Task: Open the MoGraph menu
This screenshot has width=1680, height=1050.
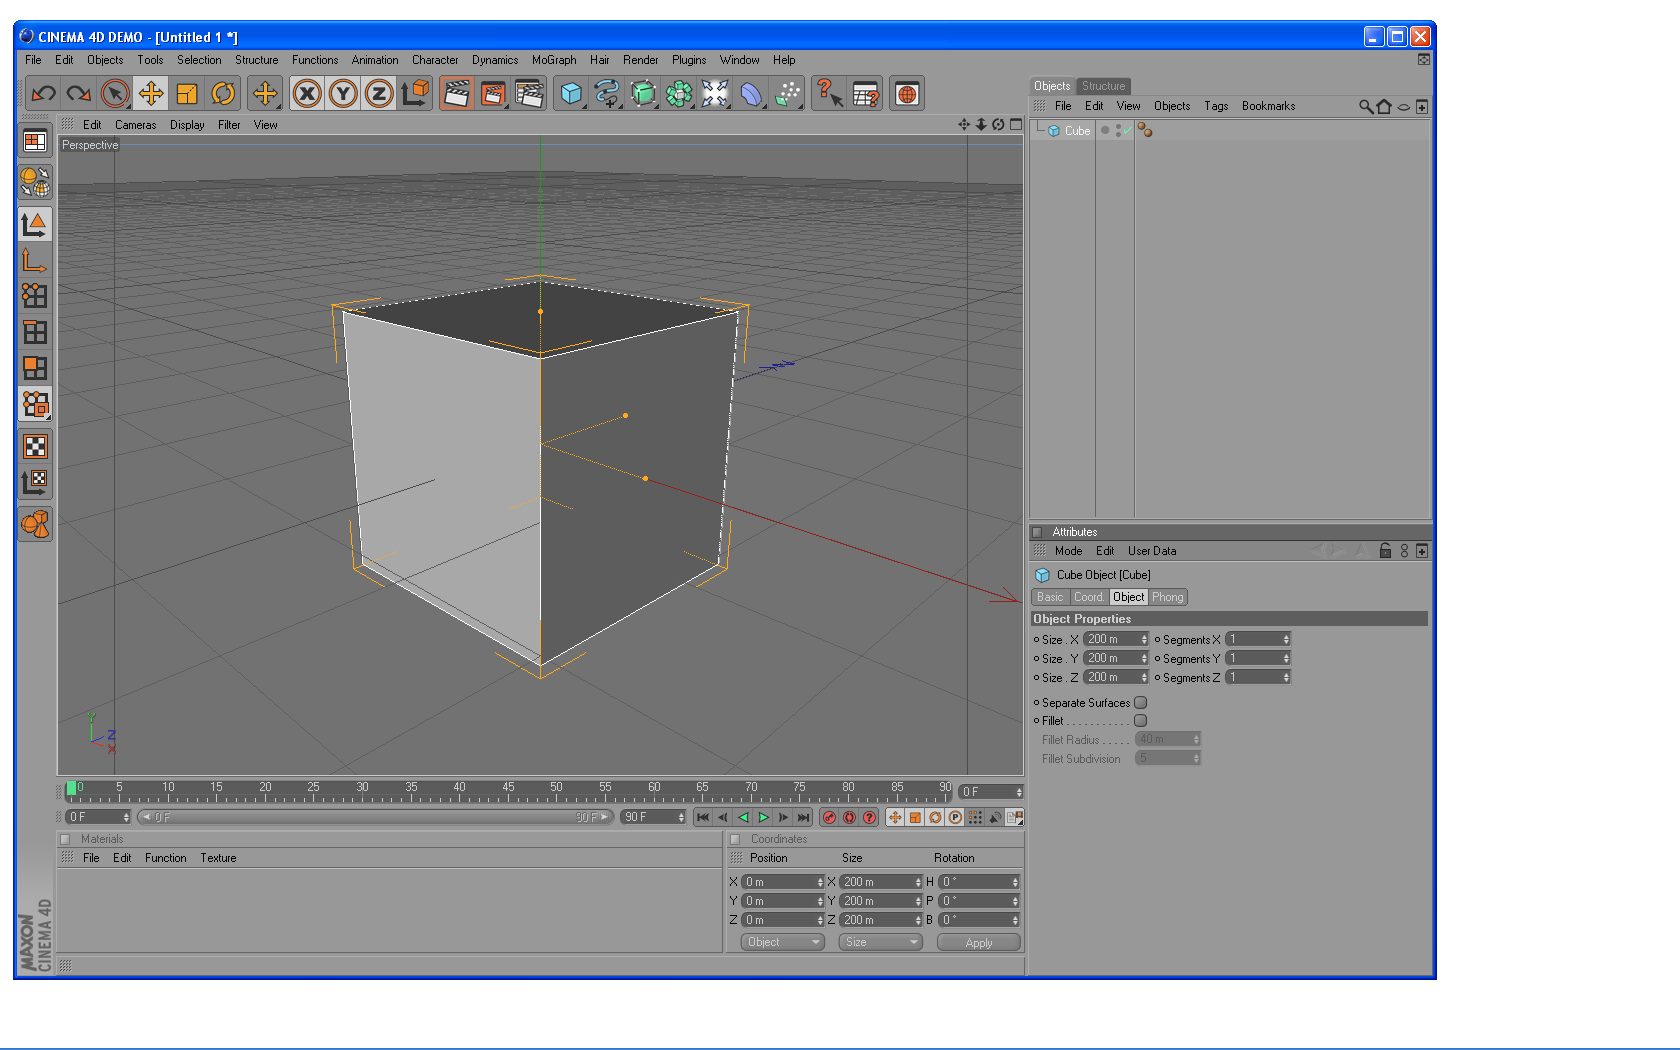Action: click(x=553, y=60)
